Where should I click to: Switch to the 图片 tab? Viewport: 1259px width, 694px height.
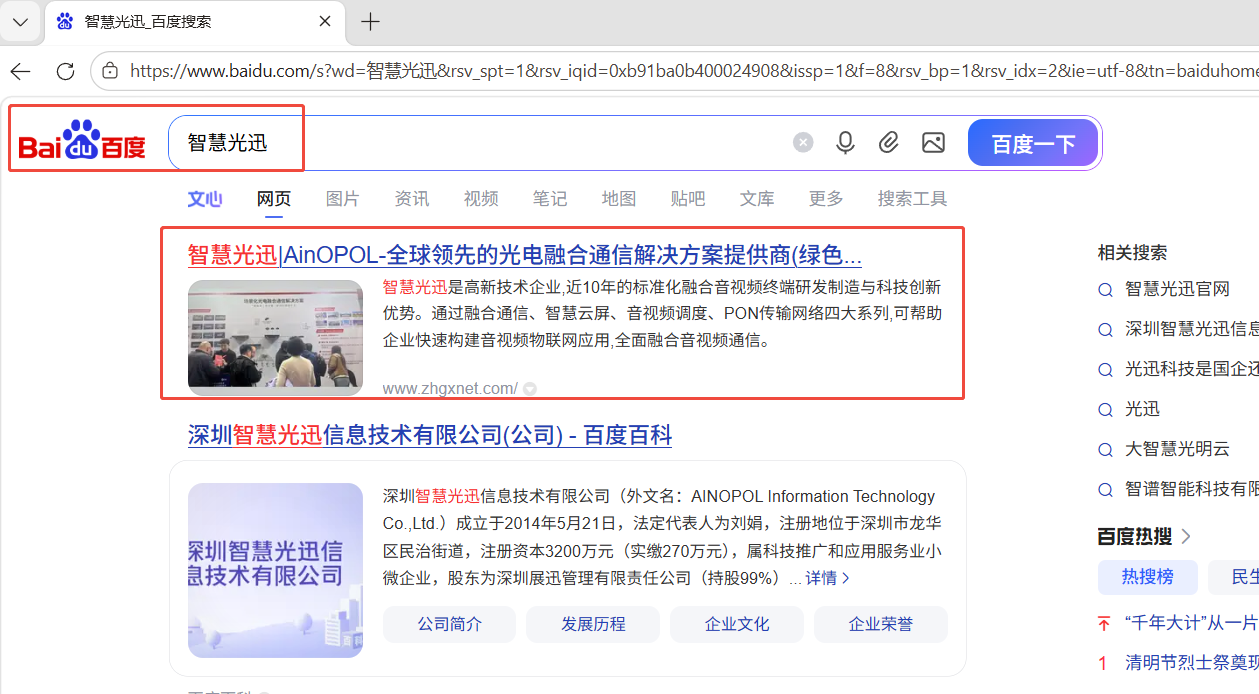(342, 199)
